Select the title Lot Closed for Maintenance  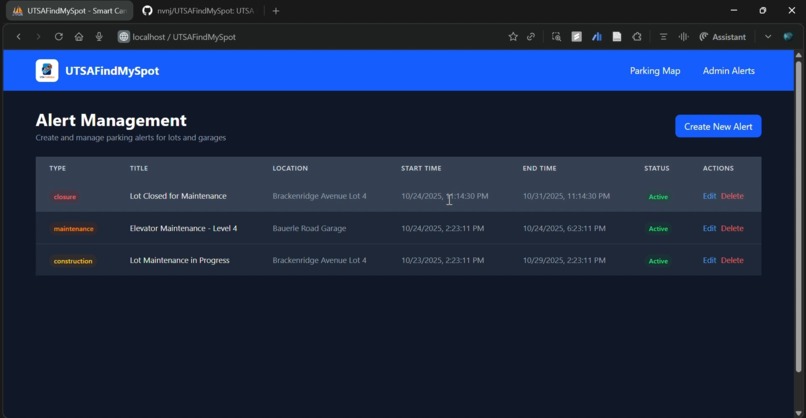click(x=178, y=196)
